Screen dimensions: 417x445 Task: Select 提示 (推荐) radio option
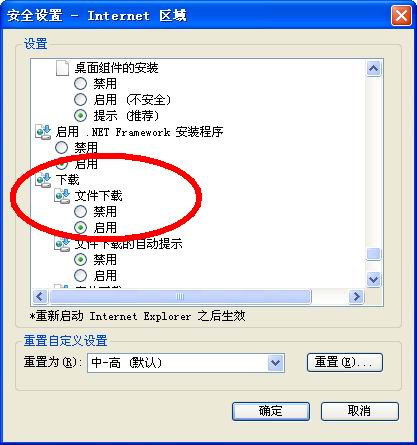[80, 116]
